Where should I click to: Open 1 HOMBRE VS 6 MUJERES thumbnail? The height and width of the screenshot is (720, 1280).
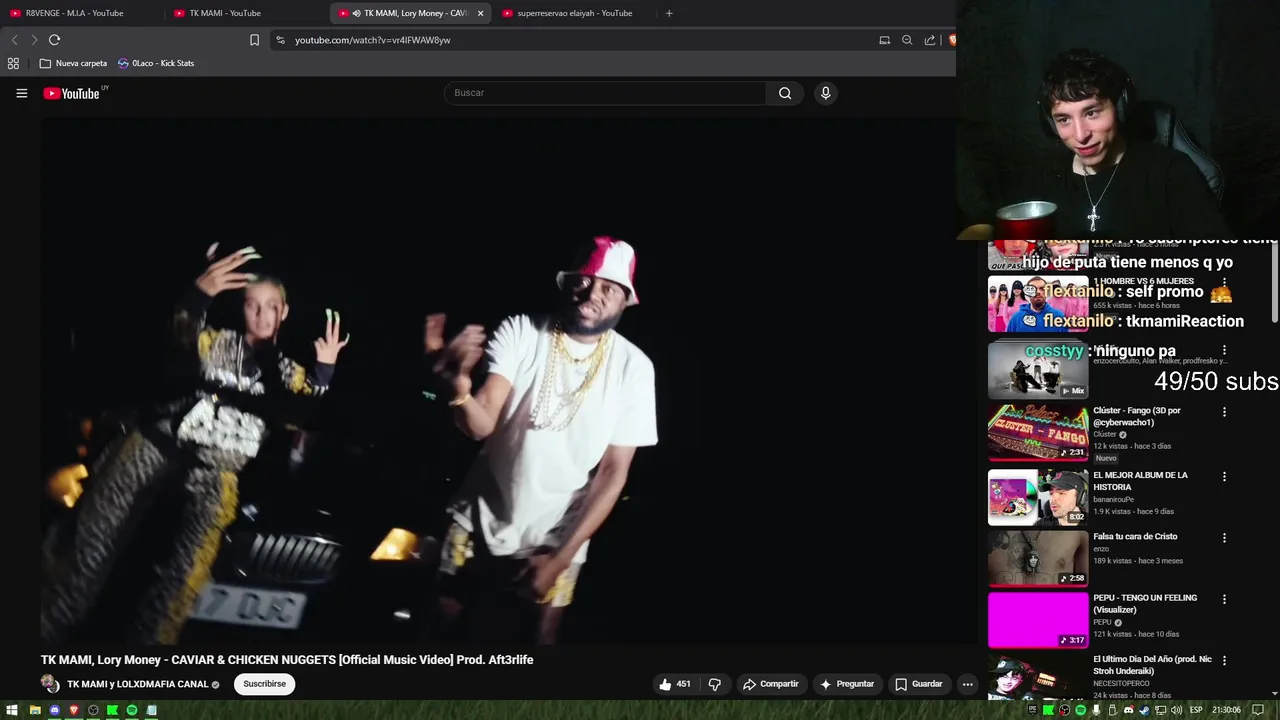click(x=1038, y=303)
